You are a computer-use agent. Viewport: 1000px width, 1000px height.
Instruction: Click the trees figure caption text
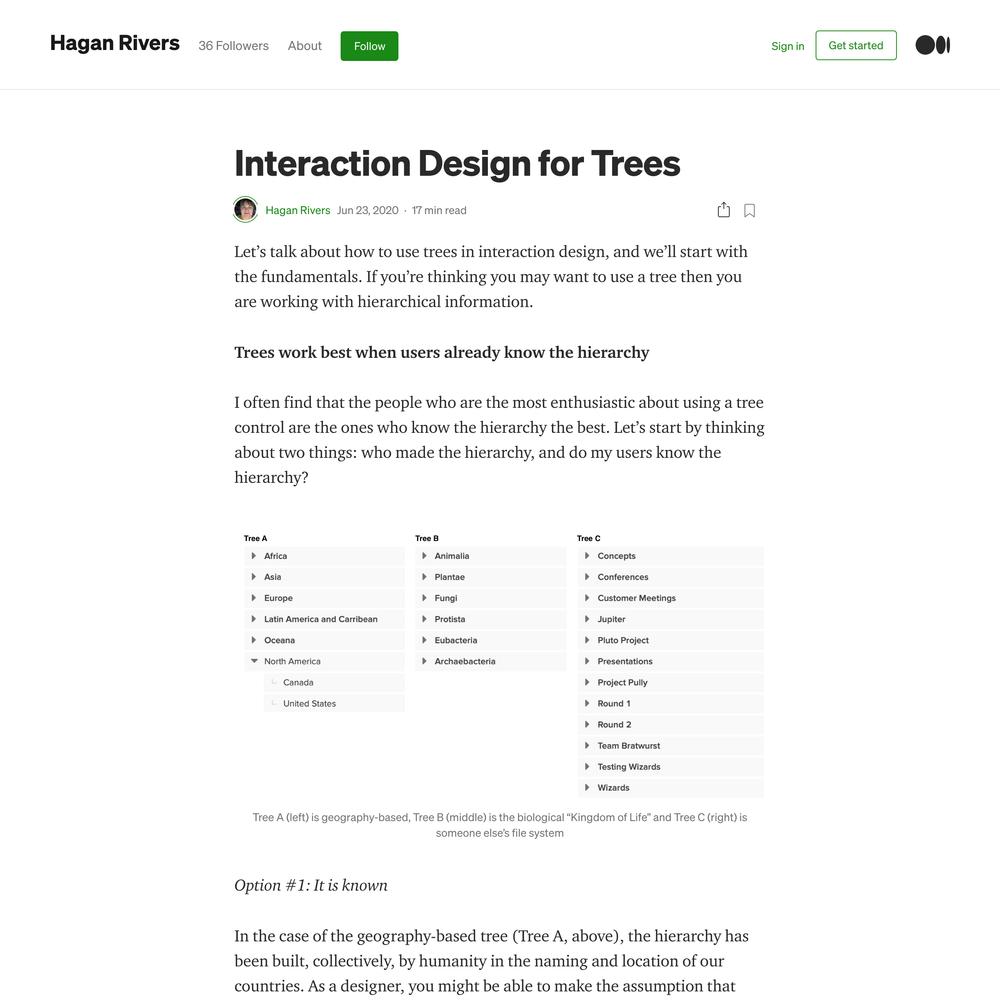coord(499,825)
